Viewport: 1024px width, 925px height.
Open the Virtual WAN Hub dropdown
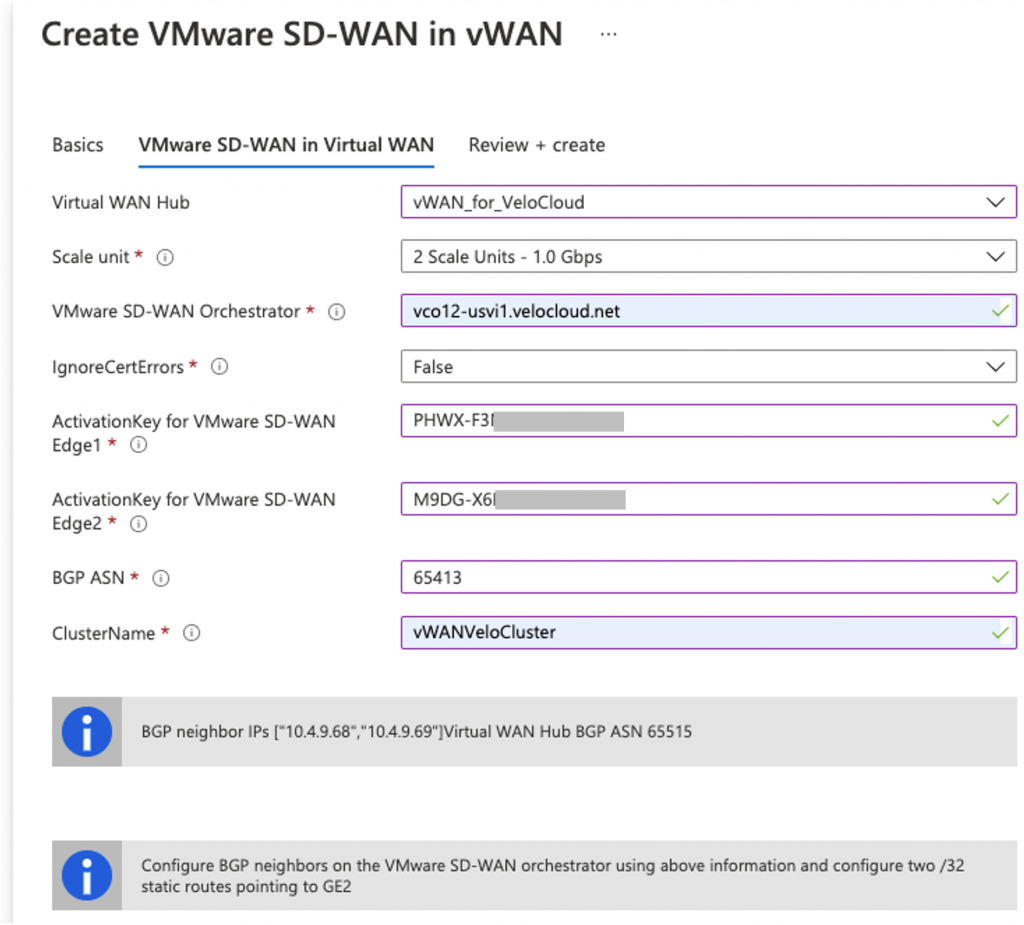point(709,202)
